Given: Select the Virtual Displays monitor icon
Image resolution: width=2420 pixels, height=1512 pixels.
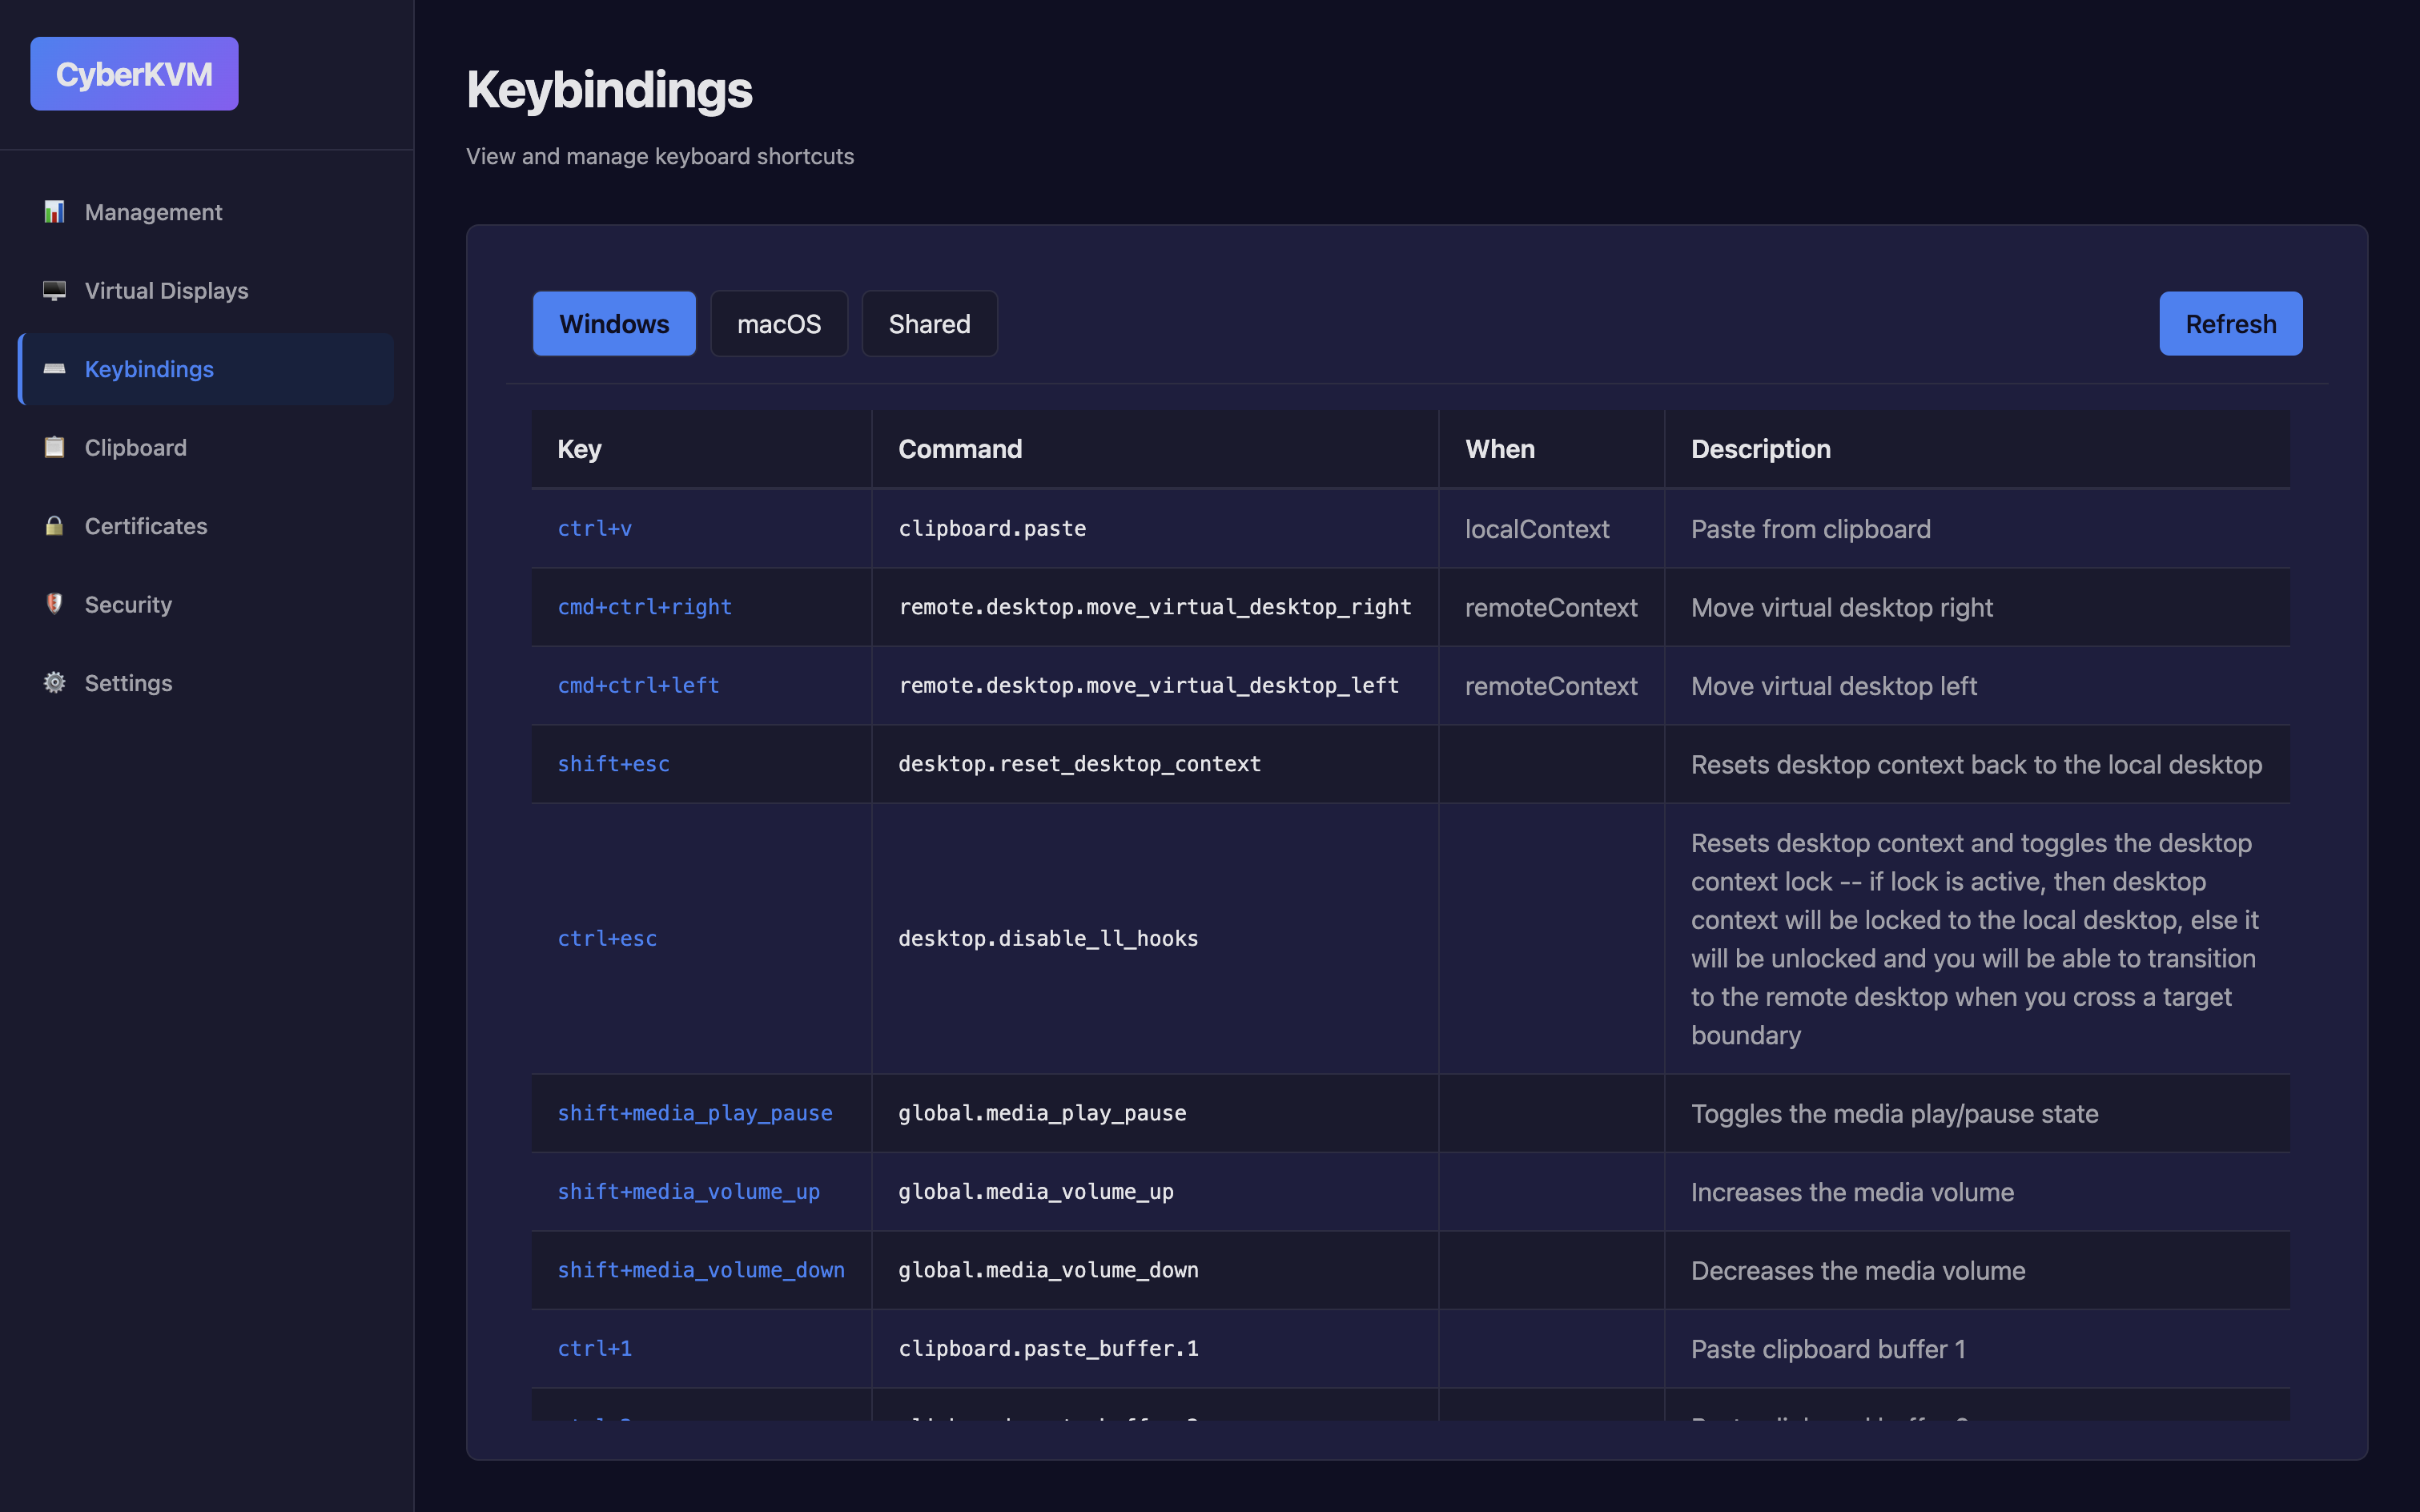Looking at the screenshot, I should [x=54, y=291].
